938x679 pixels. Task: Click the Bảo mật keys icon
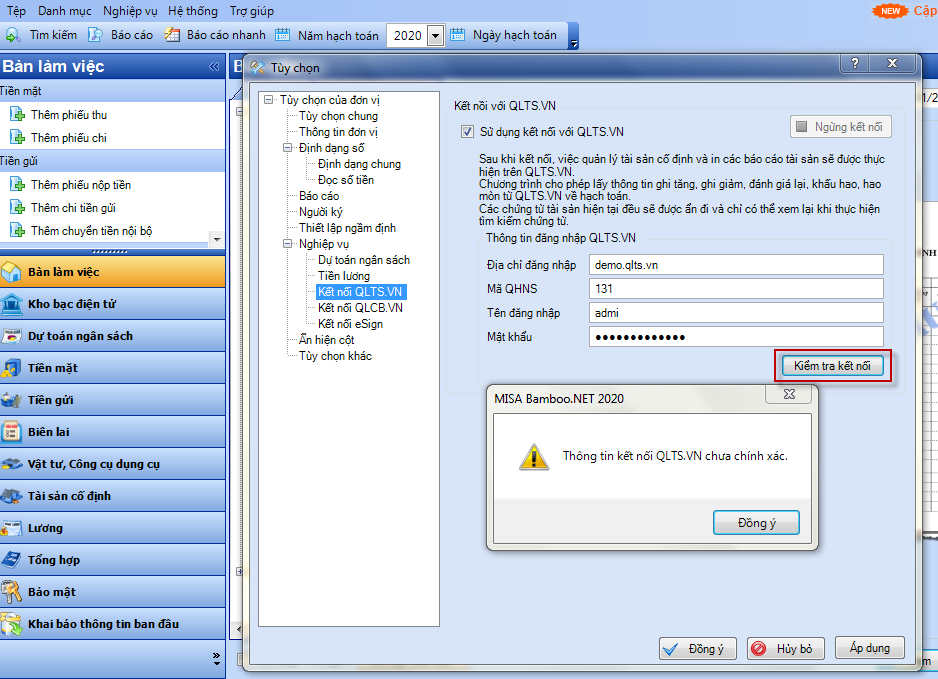(12, 592)
